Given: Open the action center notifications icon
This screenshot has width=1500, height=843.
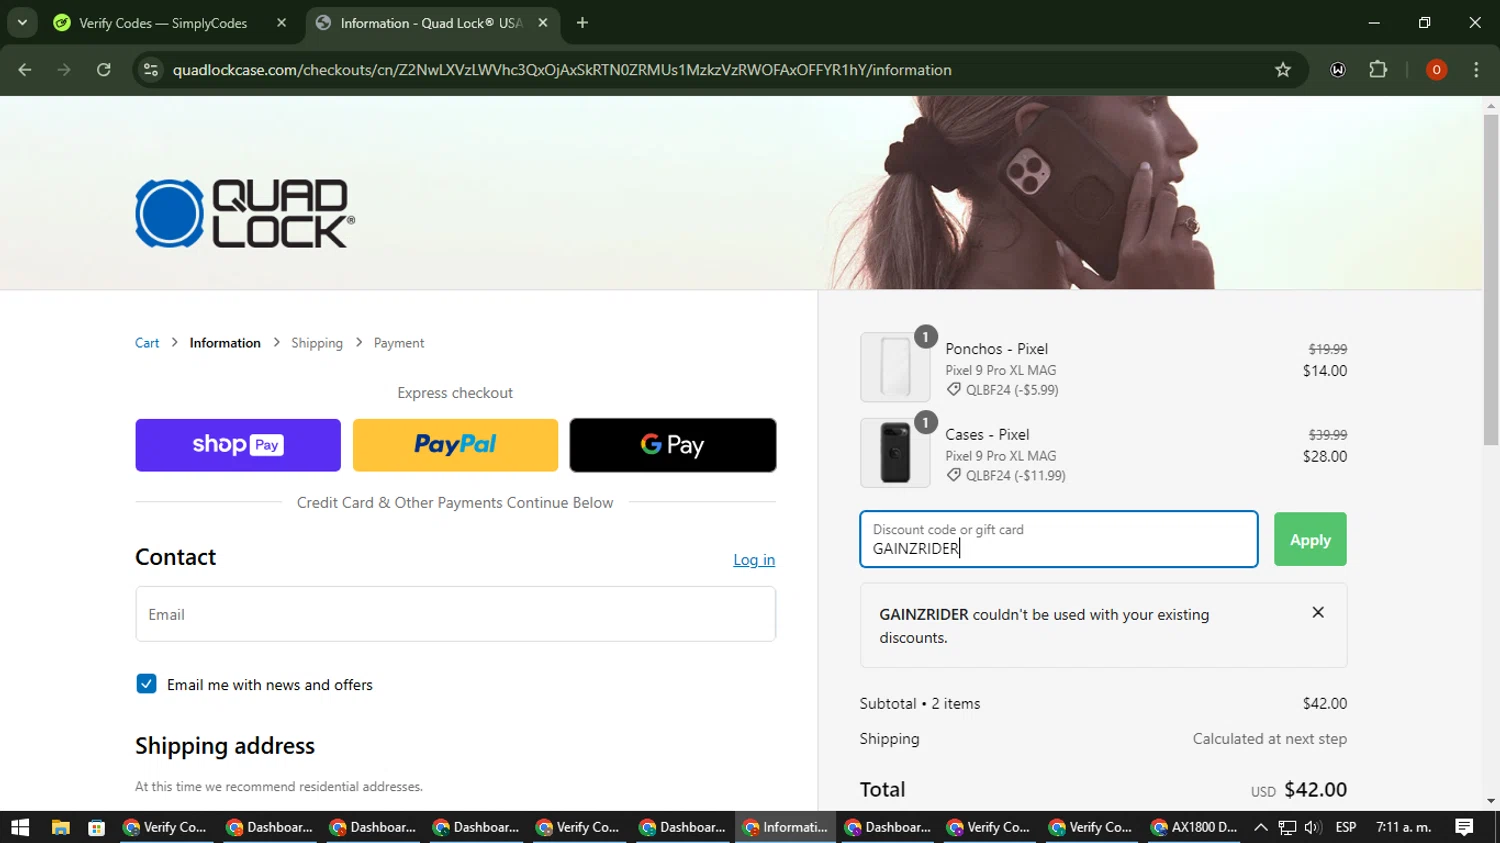Looking at the screenshot, I should click(x=1464, y=827).
